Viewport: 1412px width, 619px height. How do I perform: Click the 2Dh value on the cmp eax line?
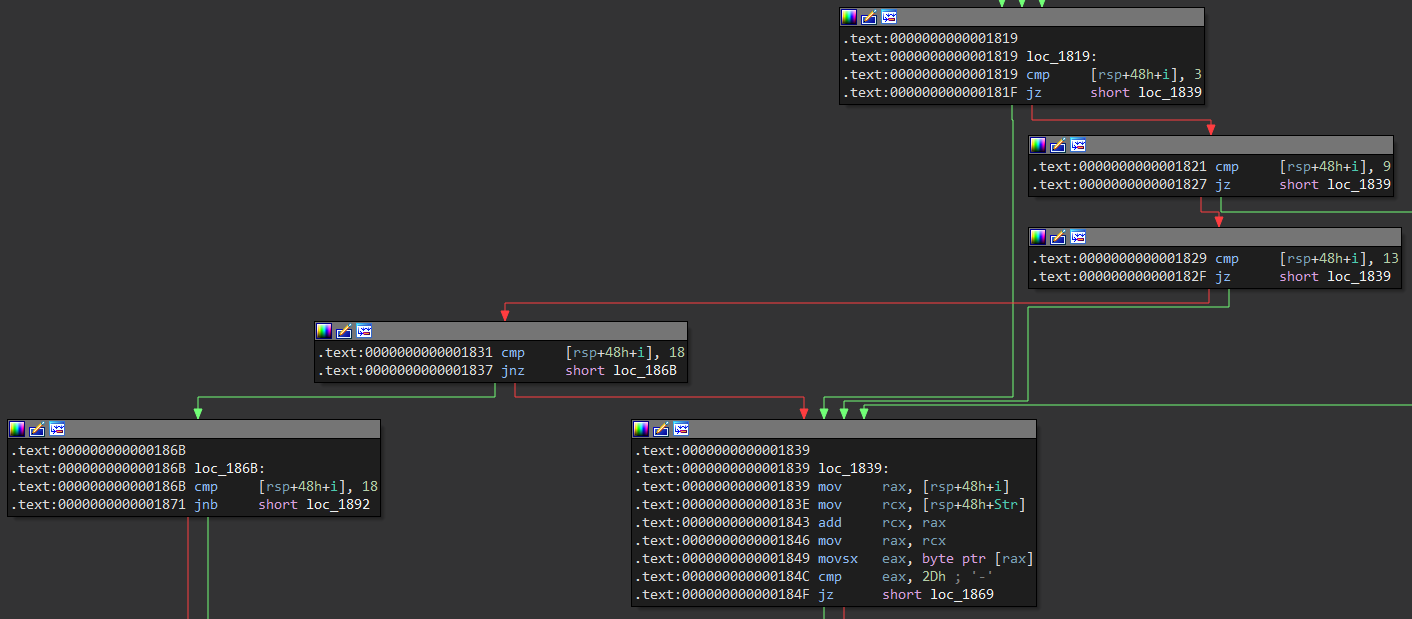coord(935,577)
